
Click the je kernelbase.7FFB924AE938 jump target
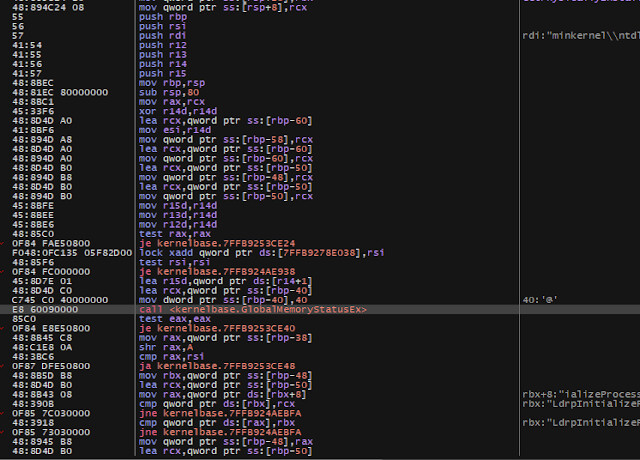pyautogui.click(x=210, y=271)
